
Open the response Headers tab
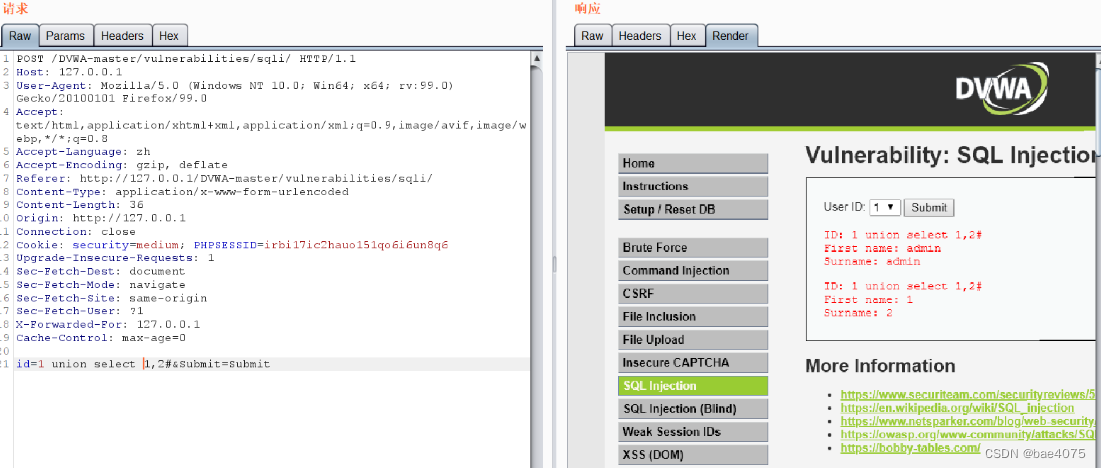coord(640,36)
